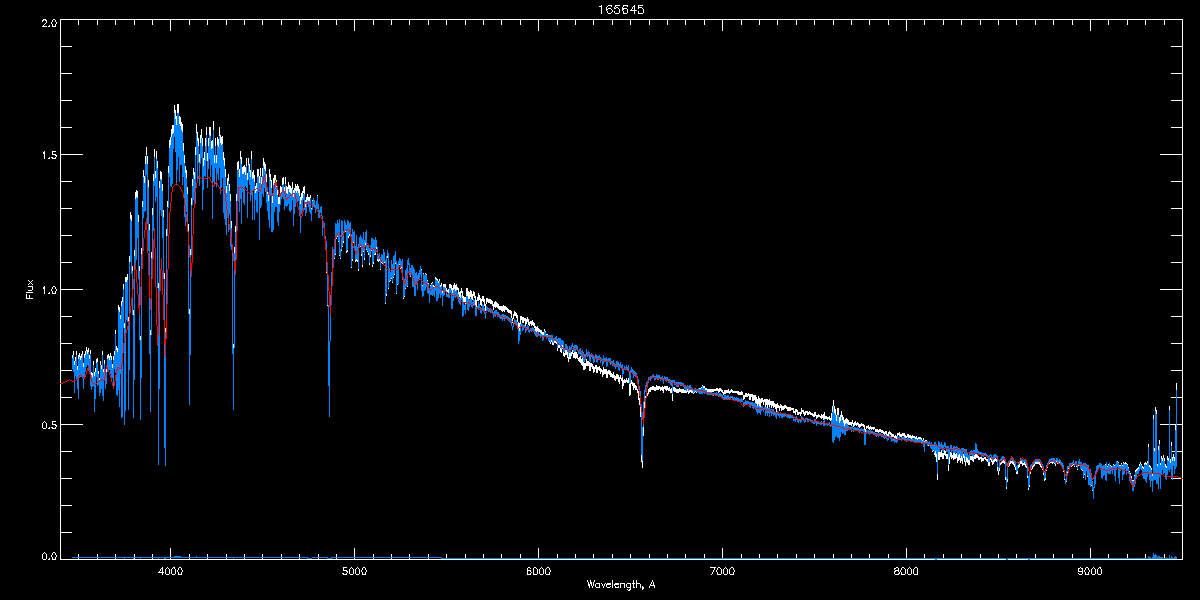Click the plot title 165645
This screenshot has height=600, width=1200.
point(620,9)
